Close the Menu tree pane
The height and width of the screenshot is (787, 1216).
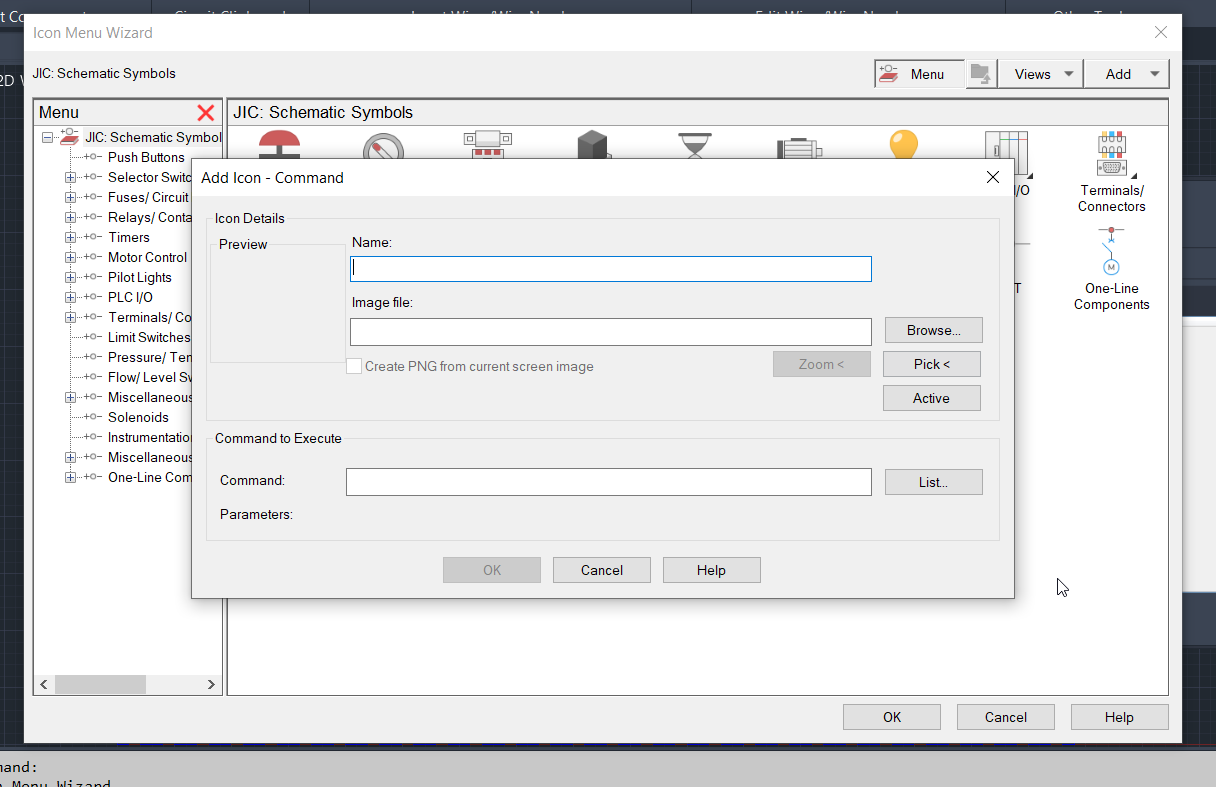[206, 112]
